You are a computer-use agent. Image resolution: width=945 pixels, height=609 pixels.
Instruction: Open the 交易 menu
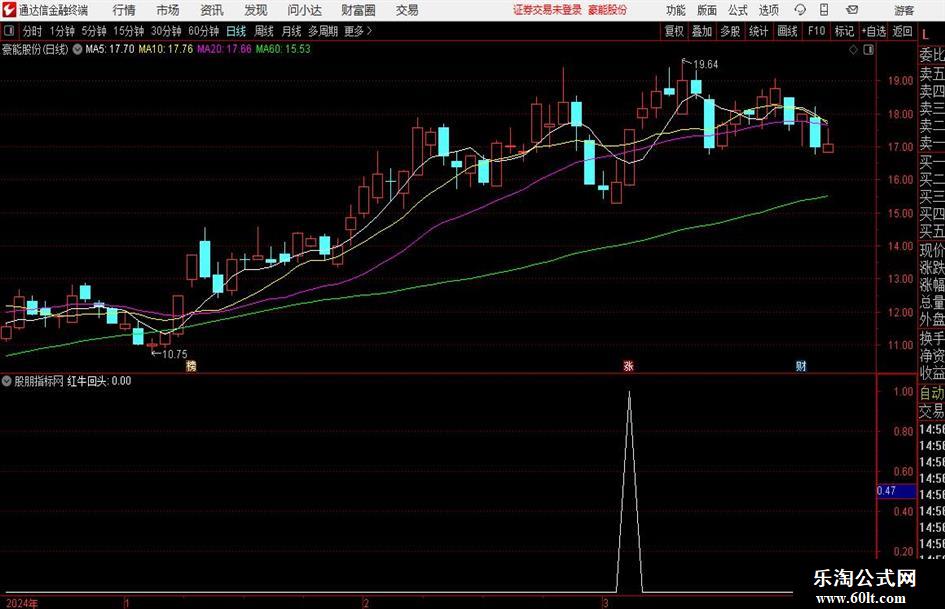tap(407, 10)
